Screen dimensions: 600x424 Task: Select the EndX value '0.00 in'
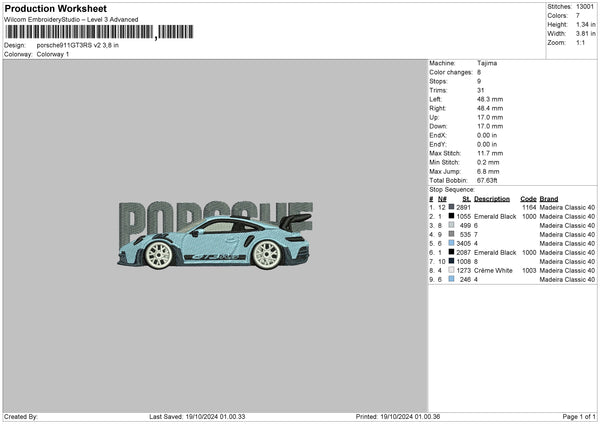click(487, 135)
